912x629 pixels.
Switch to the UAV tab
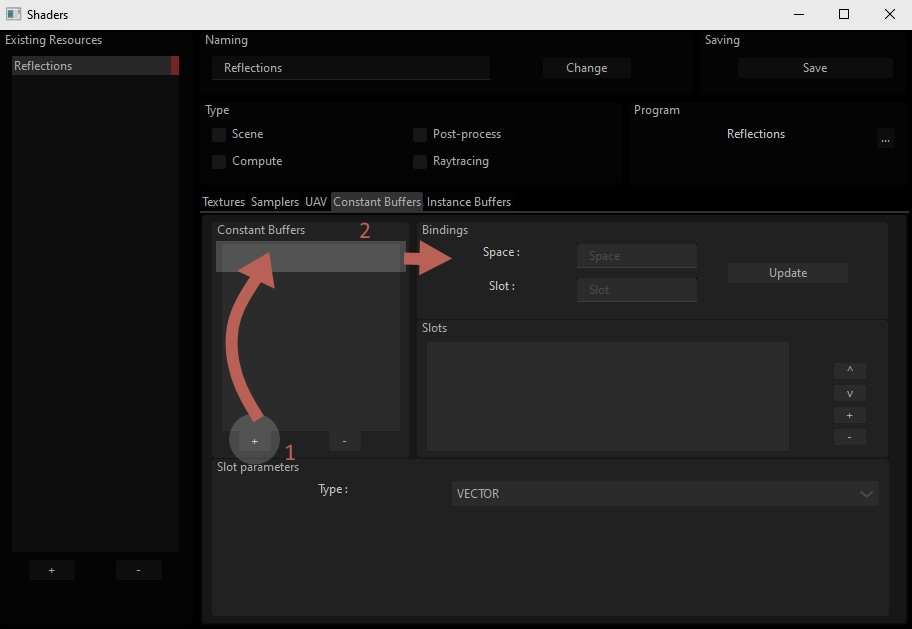click(316, 202)
